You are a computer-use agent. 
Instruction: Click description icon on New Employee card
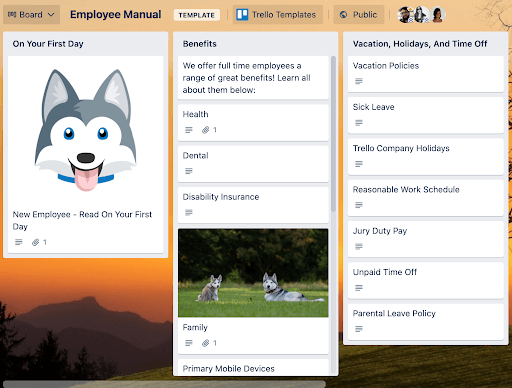point(19,242)
